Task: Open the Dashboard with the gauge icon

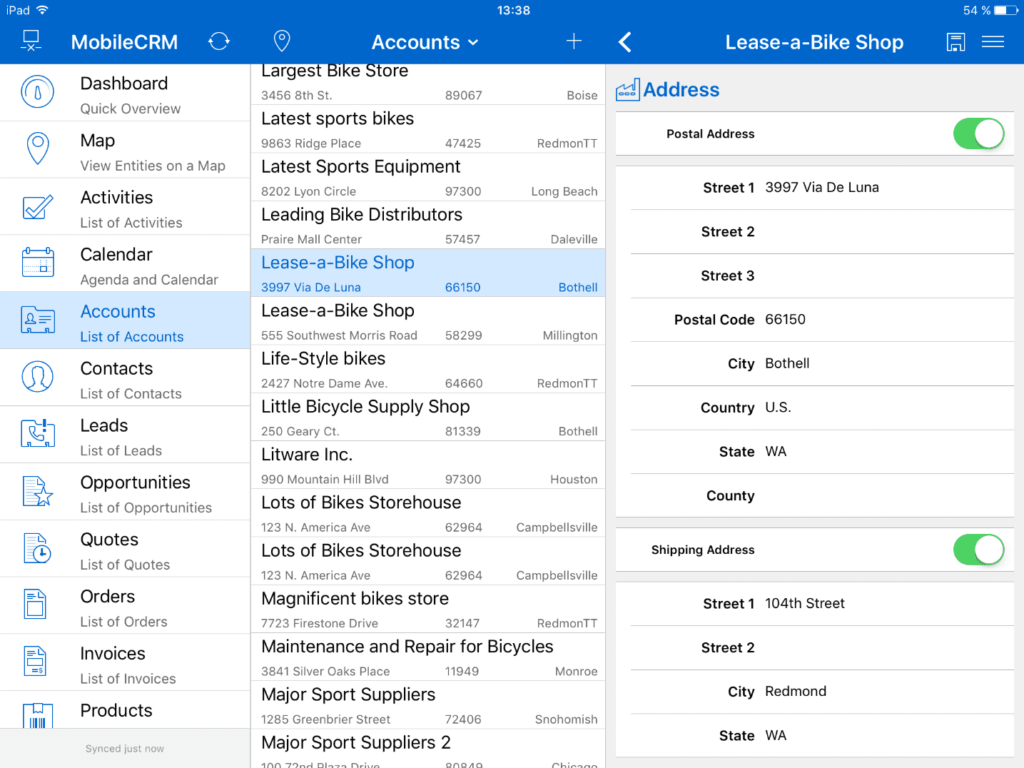Action: click(37, 92)
